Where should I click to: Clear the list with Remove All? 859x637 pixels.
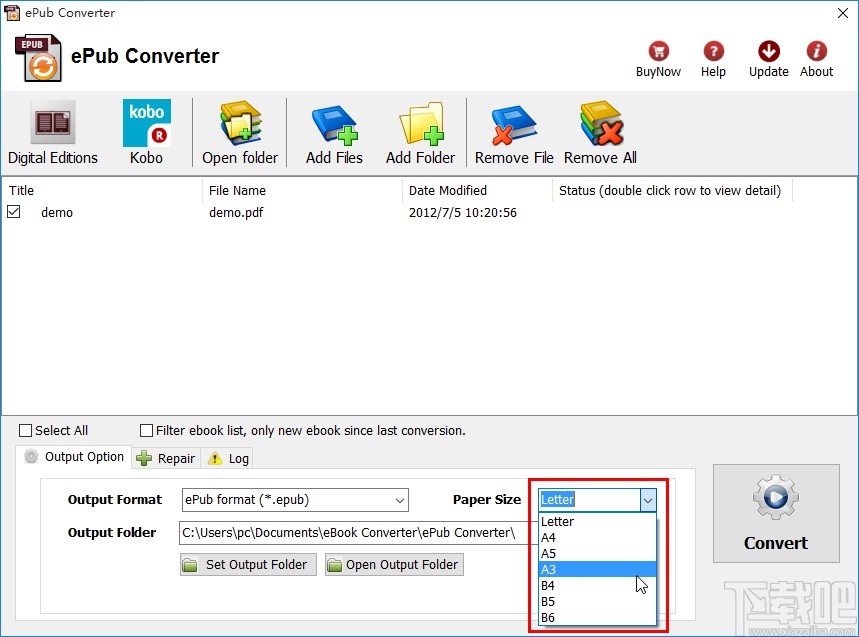click(600, 133)
